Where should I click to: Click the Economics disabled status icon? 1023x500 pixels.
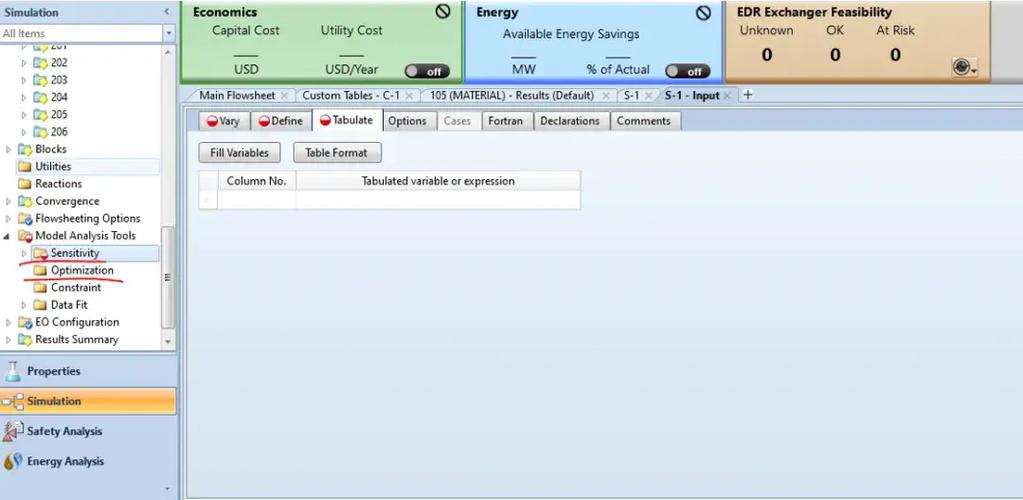[x=443, y=11]
